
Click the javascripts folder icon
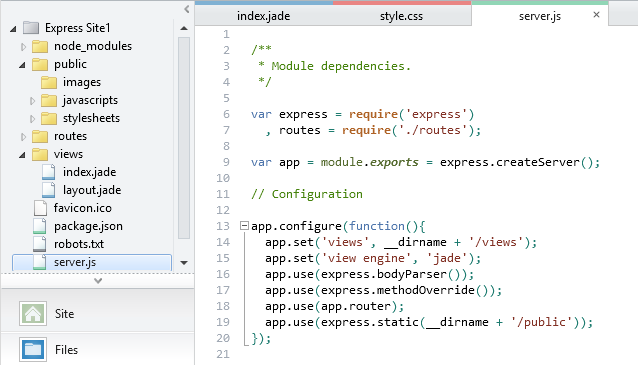click(x=49, y=100)
